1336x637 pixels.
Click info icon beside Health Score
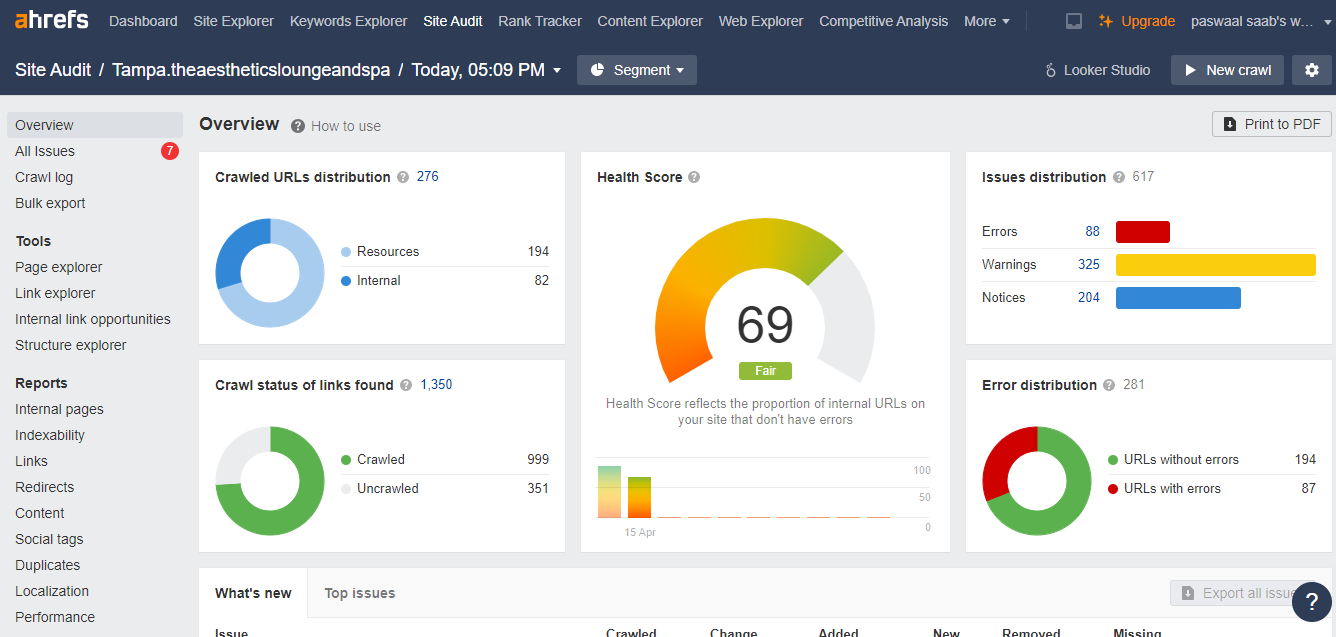(x=694, y=177)
